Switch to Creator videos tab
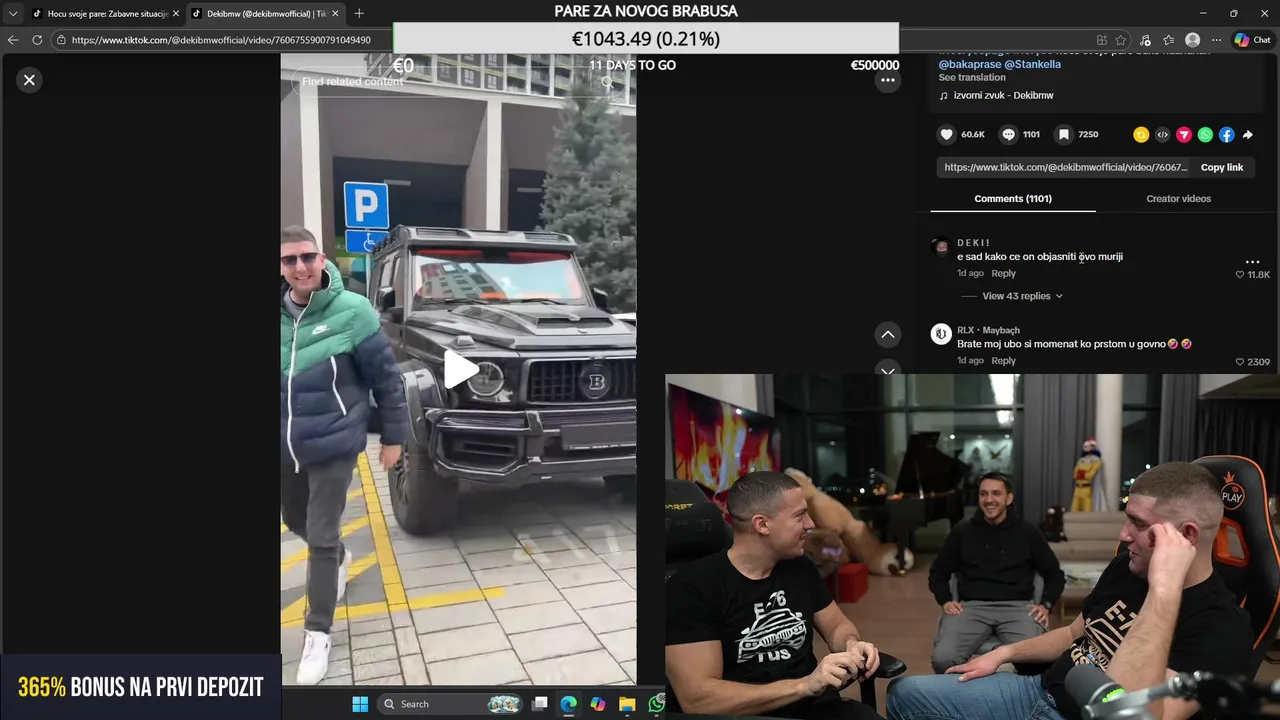Image resolution: width=1280 pixels, height=720 pixels. (1178, 198)
